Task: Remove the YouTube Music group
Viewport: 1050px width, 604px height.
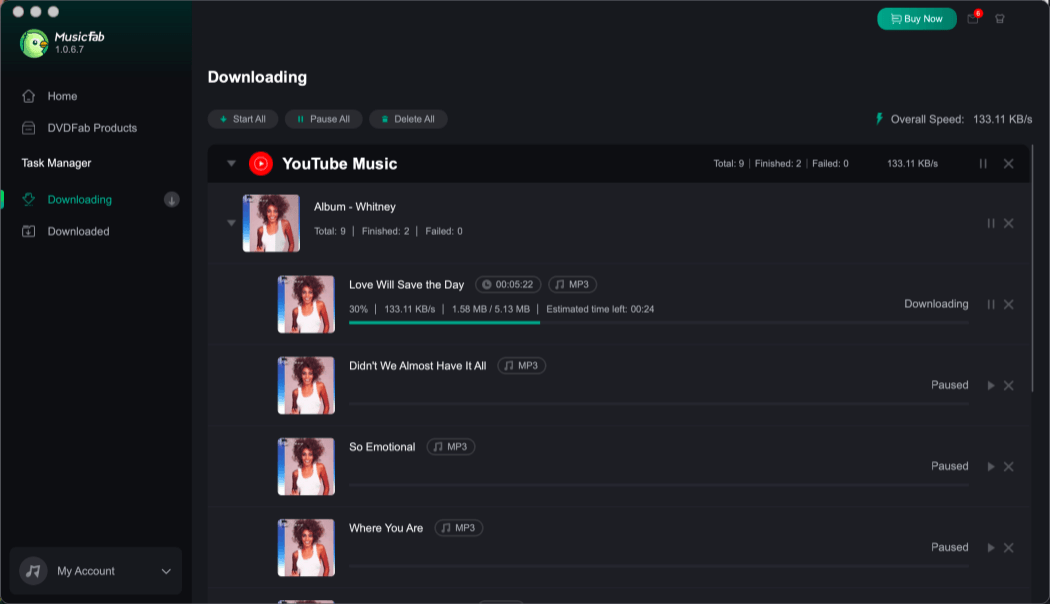Action: [x=1008, y=163]
